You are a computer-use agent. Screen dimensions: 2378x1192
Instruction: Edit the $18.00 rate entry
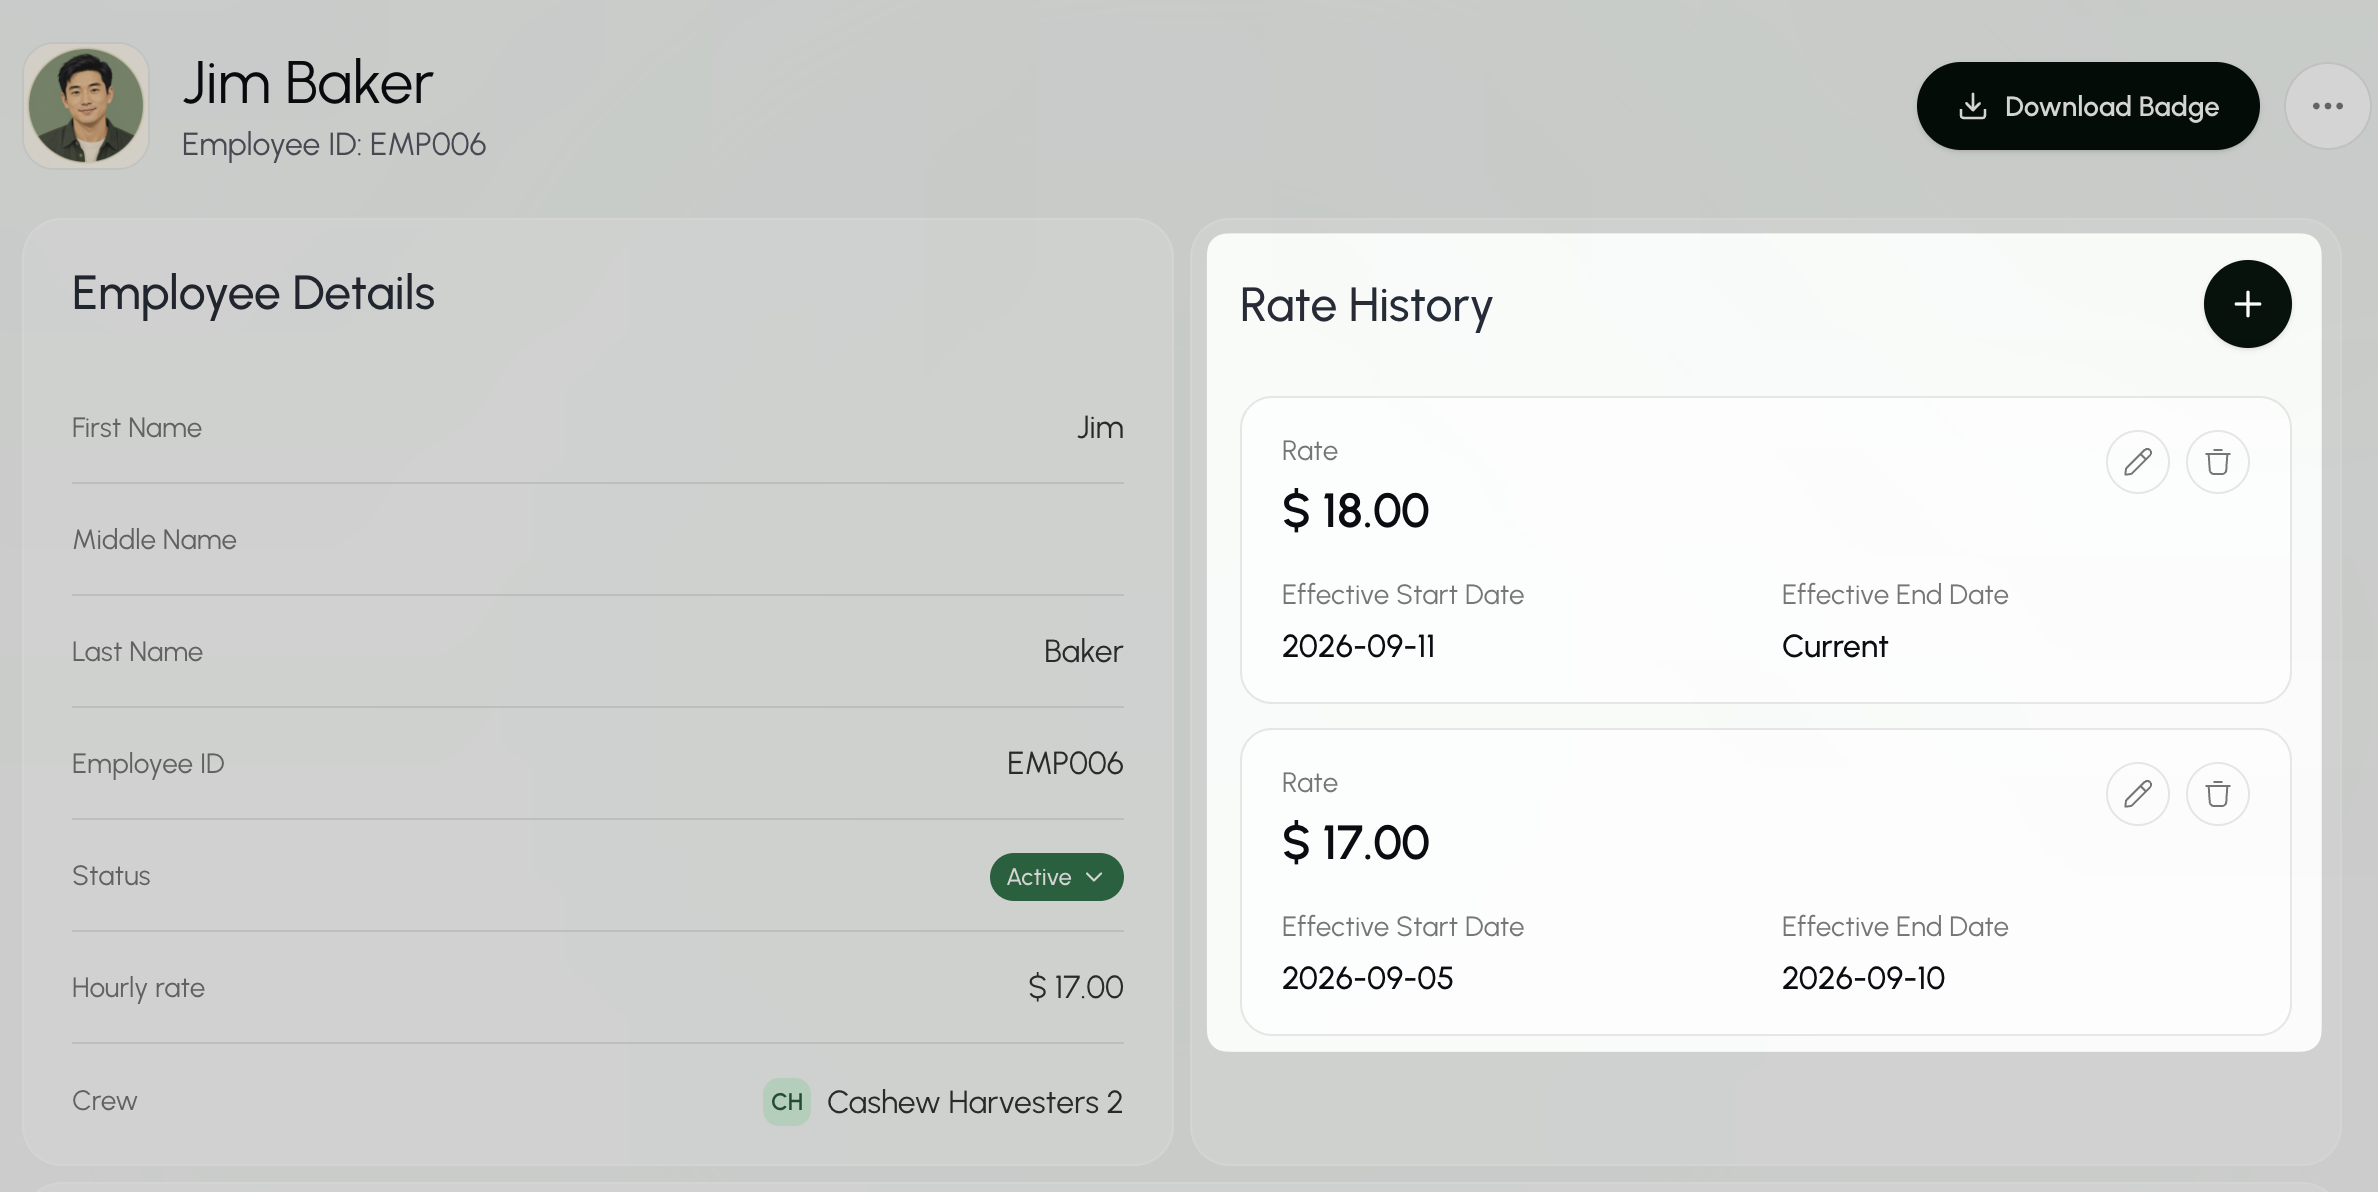[x=2137, y=462]
